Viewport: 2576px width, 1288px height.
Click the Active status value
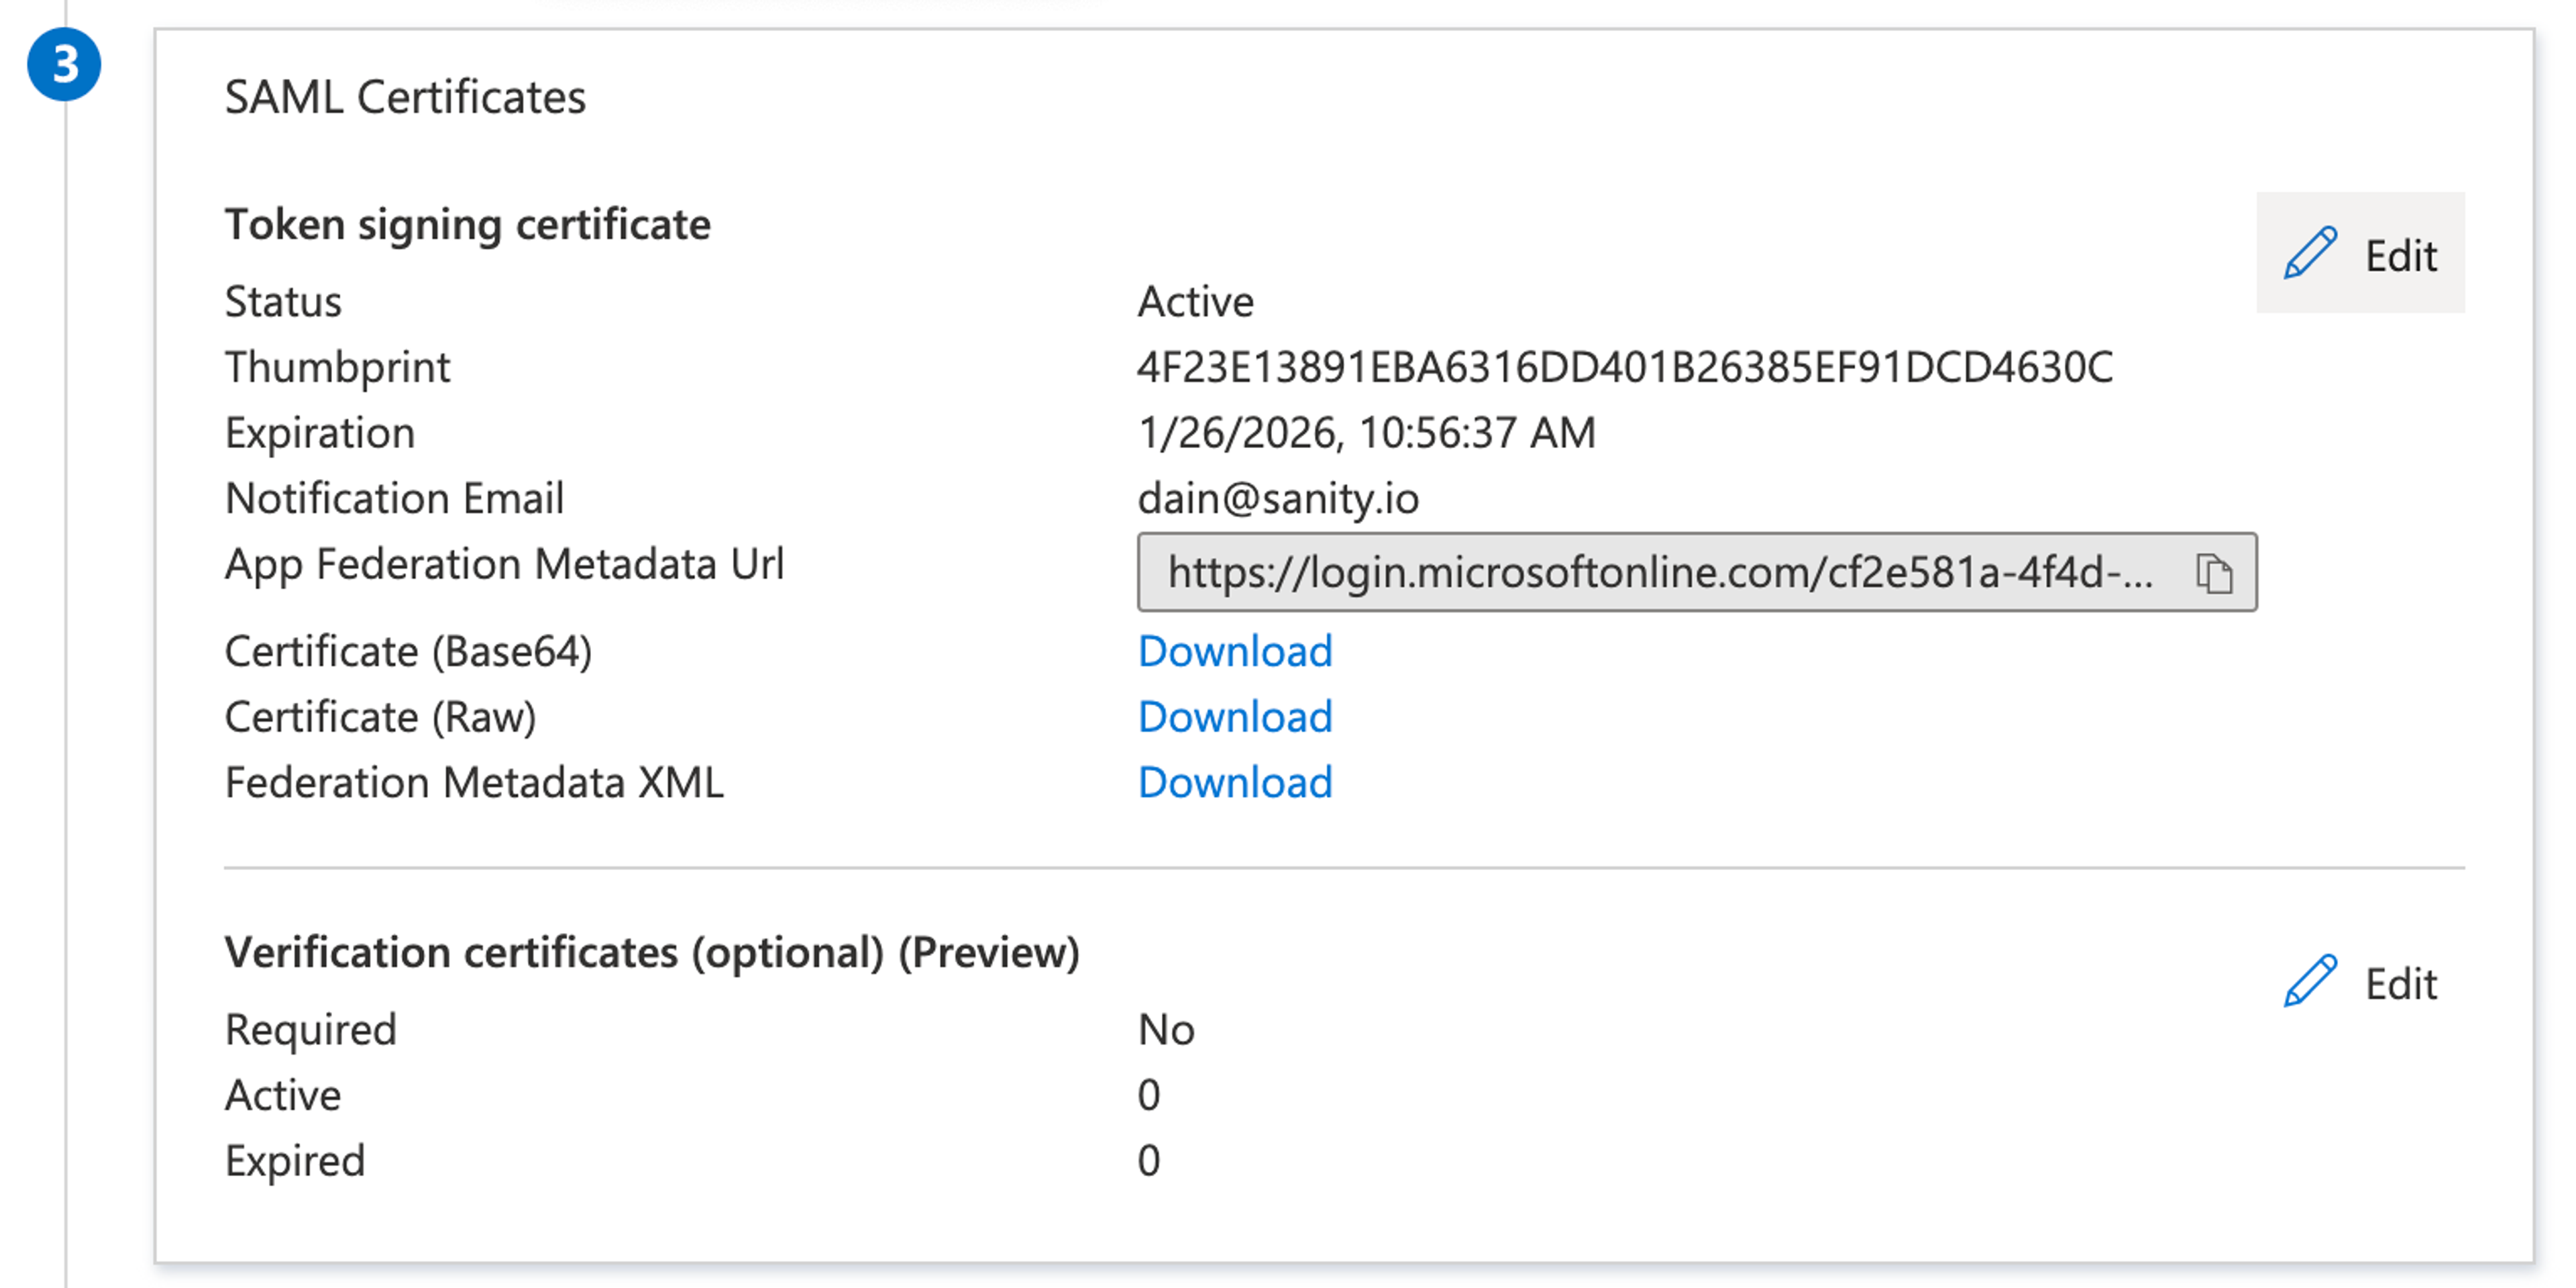1195,301
